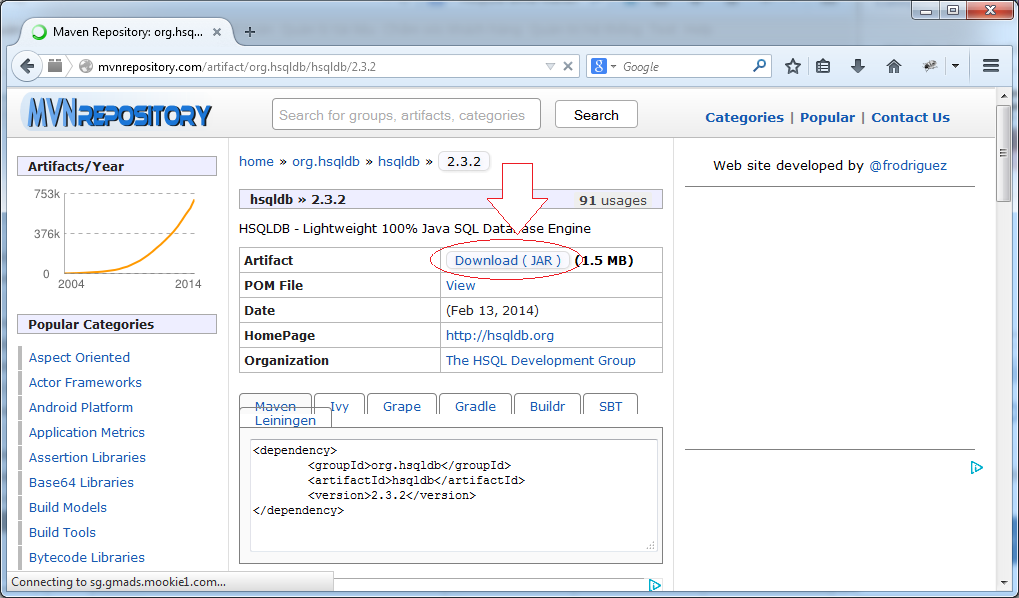Viewport: 1019px width, 598px height.
Task: Click the vertical scrollbar thumb
Action: pos(1003,153)
